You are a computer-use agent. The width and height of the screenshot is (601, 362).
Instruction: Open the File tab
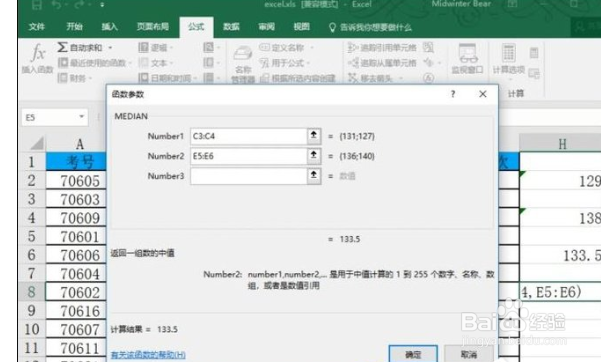pyautogui.click(x=36, y=27)
